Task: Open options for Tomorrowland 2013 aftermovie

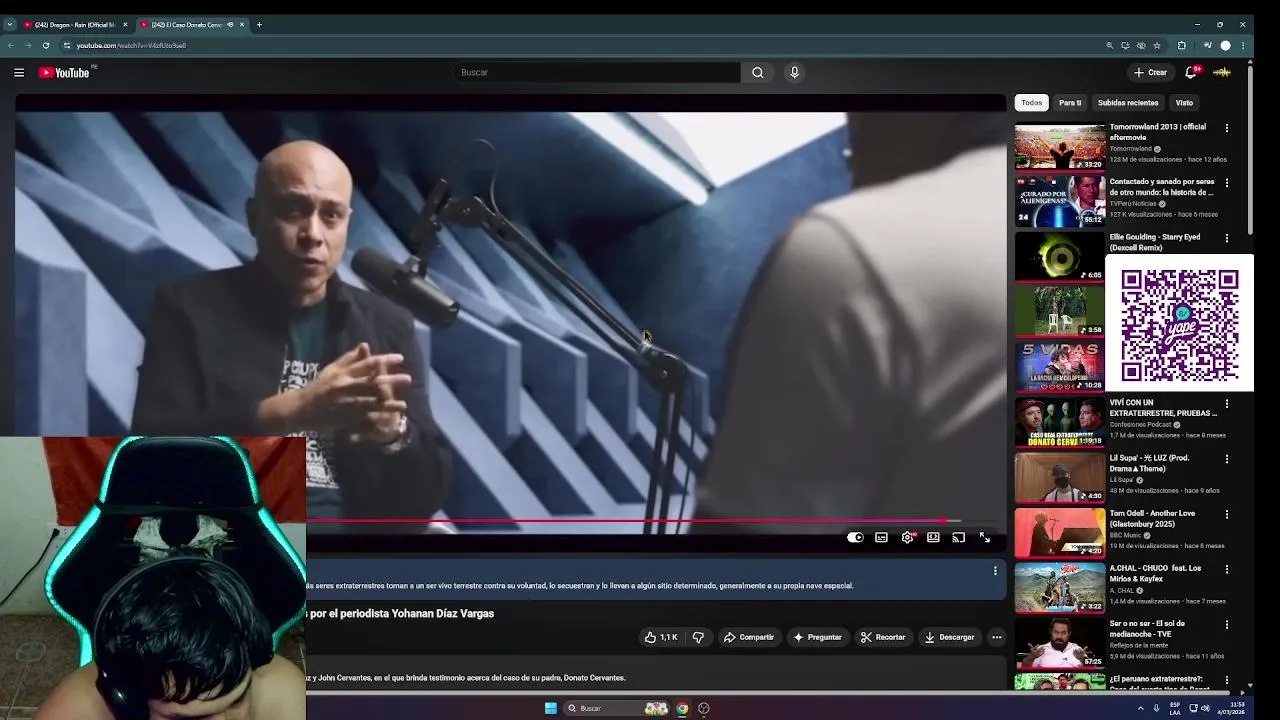Action: point(1227,128)
